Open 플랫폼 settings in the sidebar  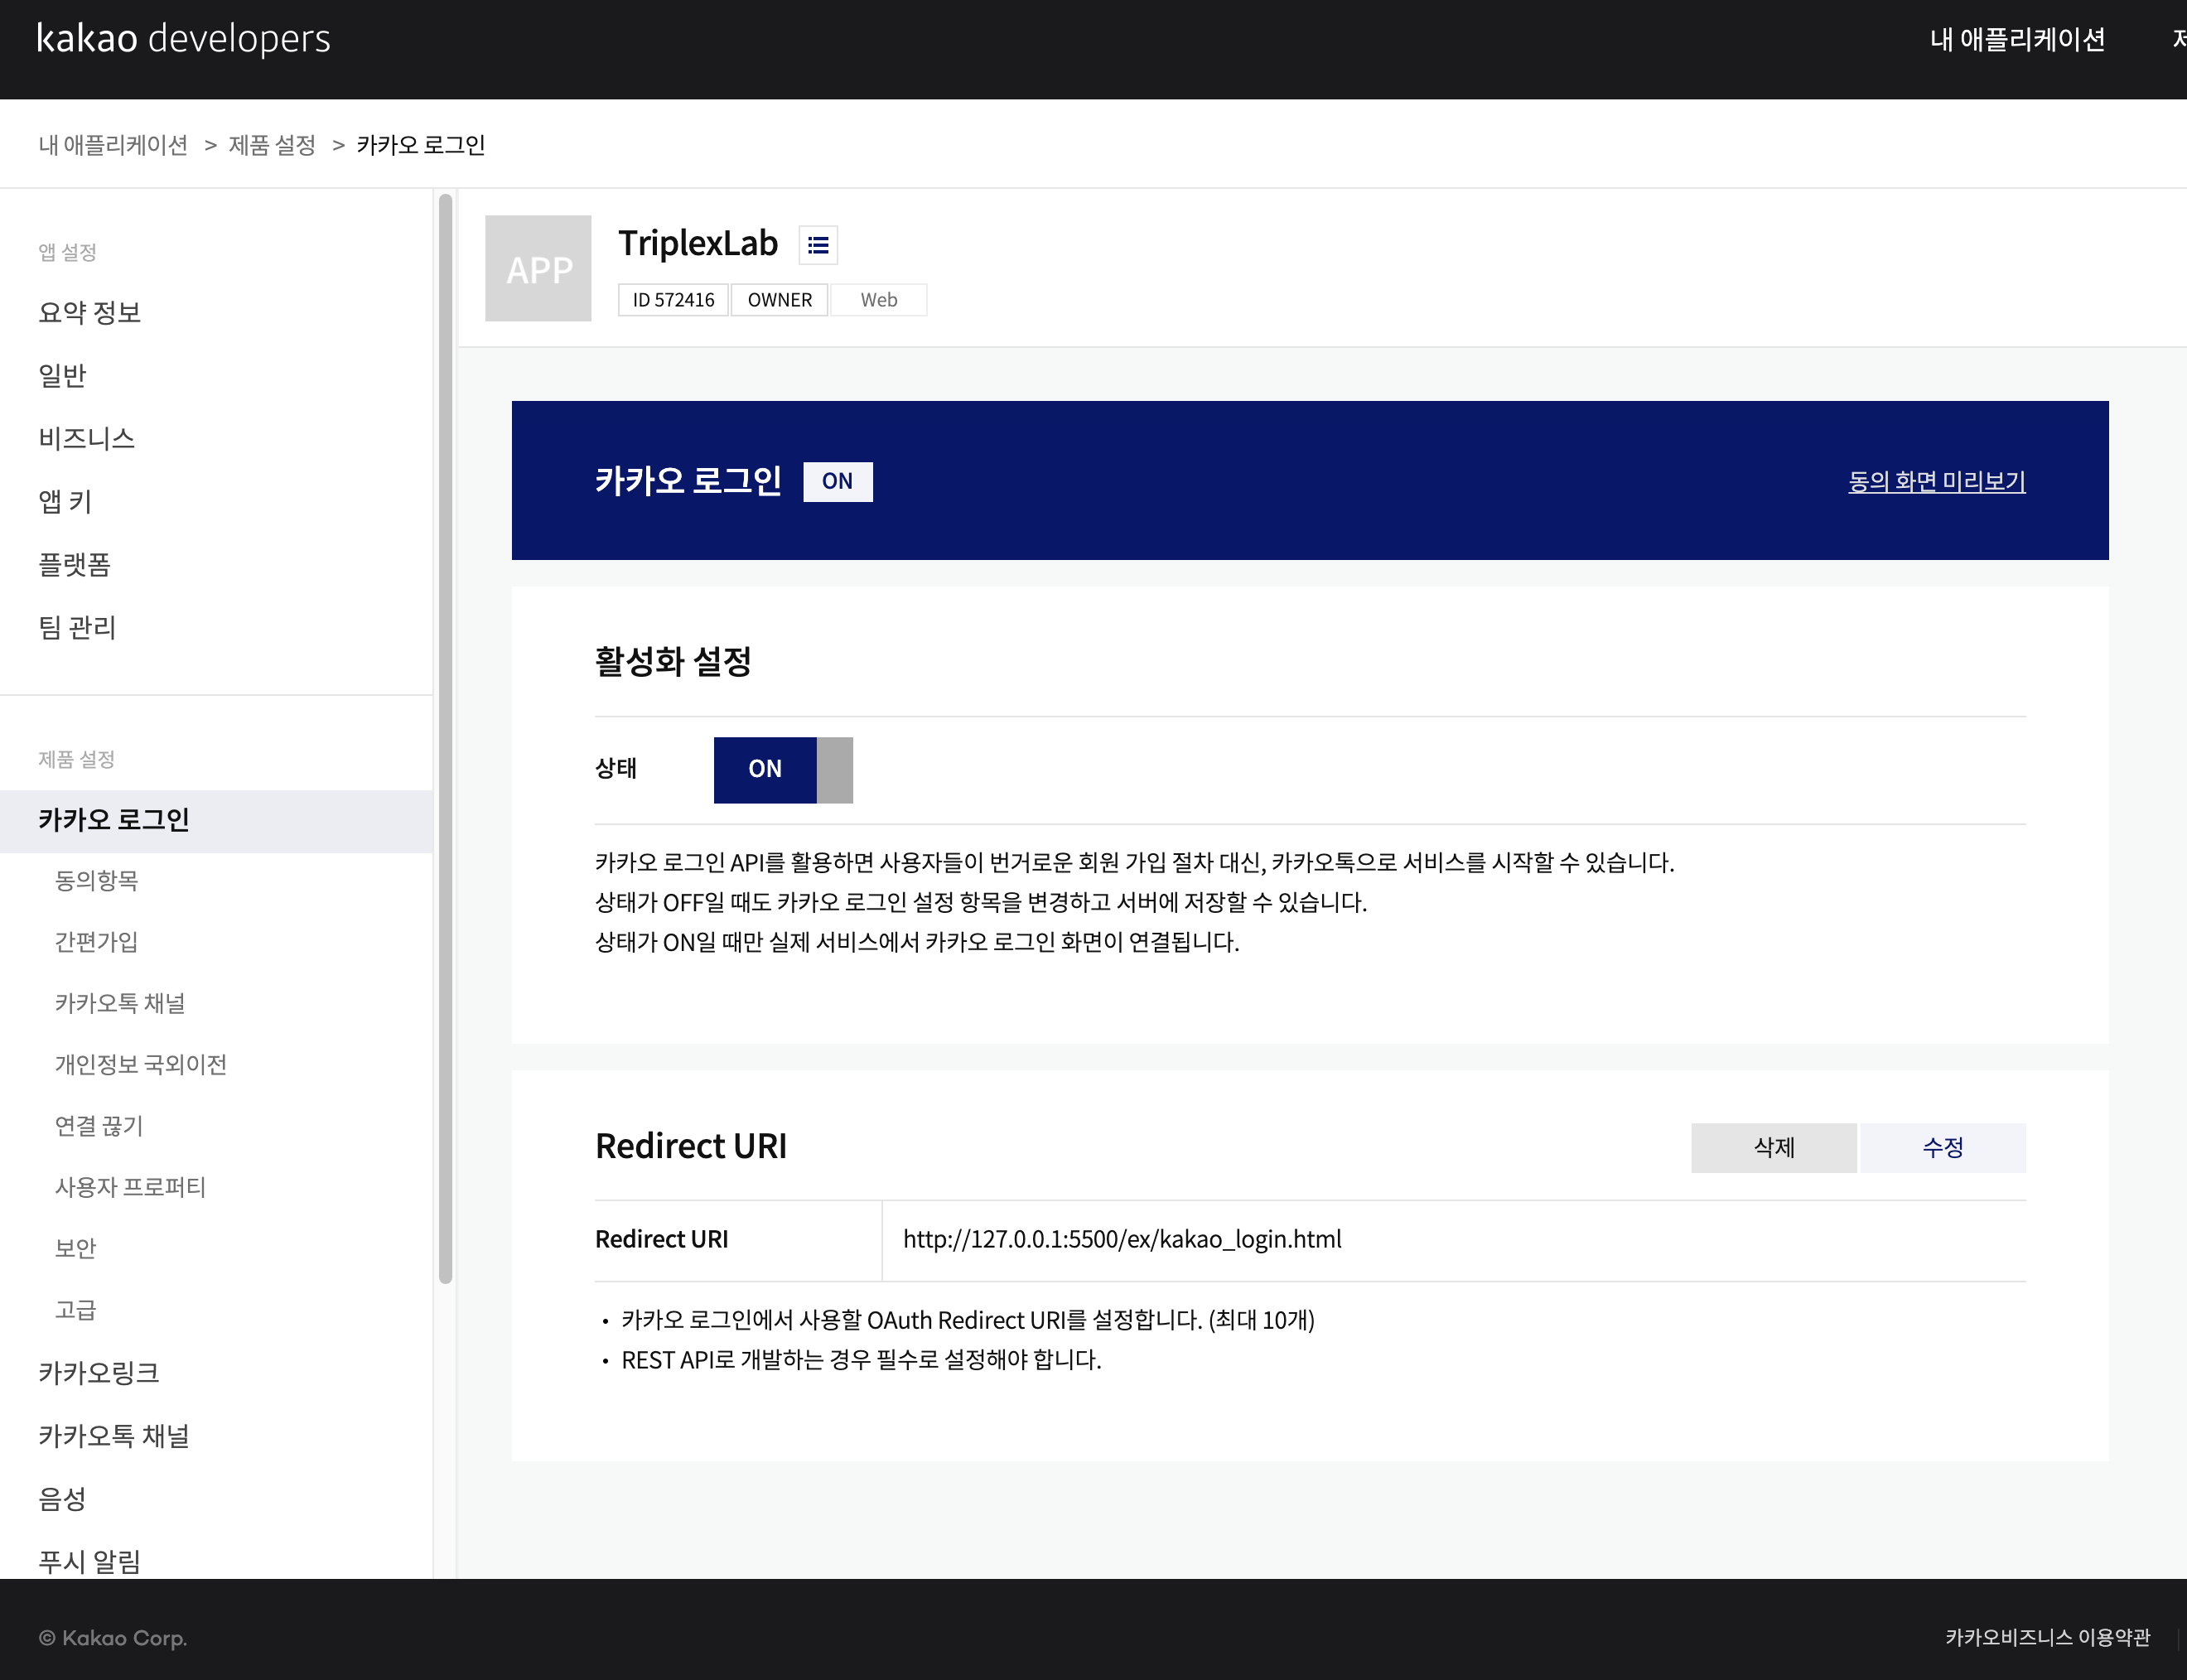click(74, 564)
